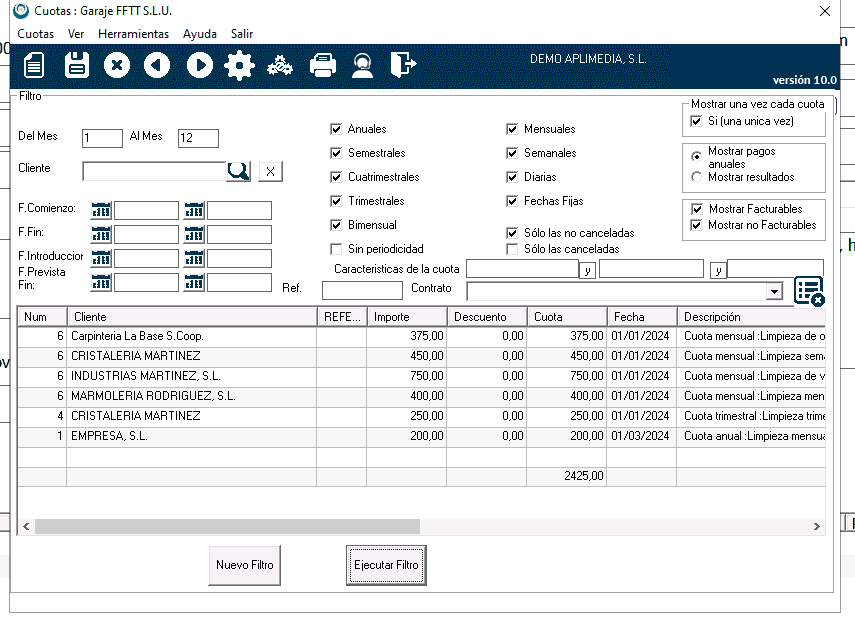Select Mostrar resultados radio button

tap(697, 177)
